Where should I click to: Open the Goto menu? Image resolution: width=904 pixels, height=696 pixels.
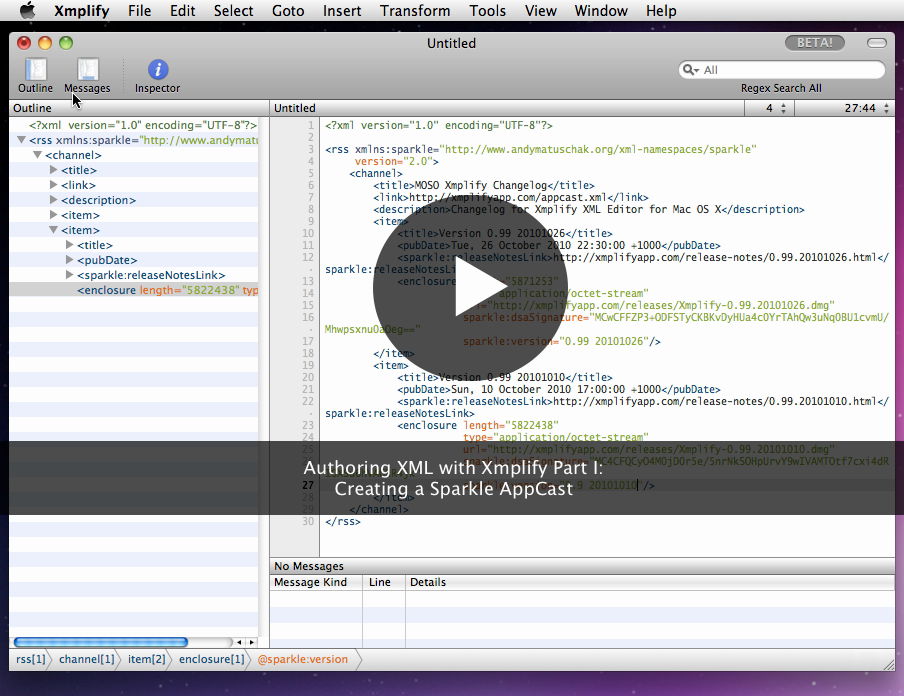[288, 11]
